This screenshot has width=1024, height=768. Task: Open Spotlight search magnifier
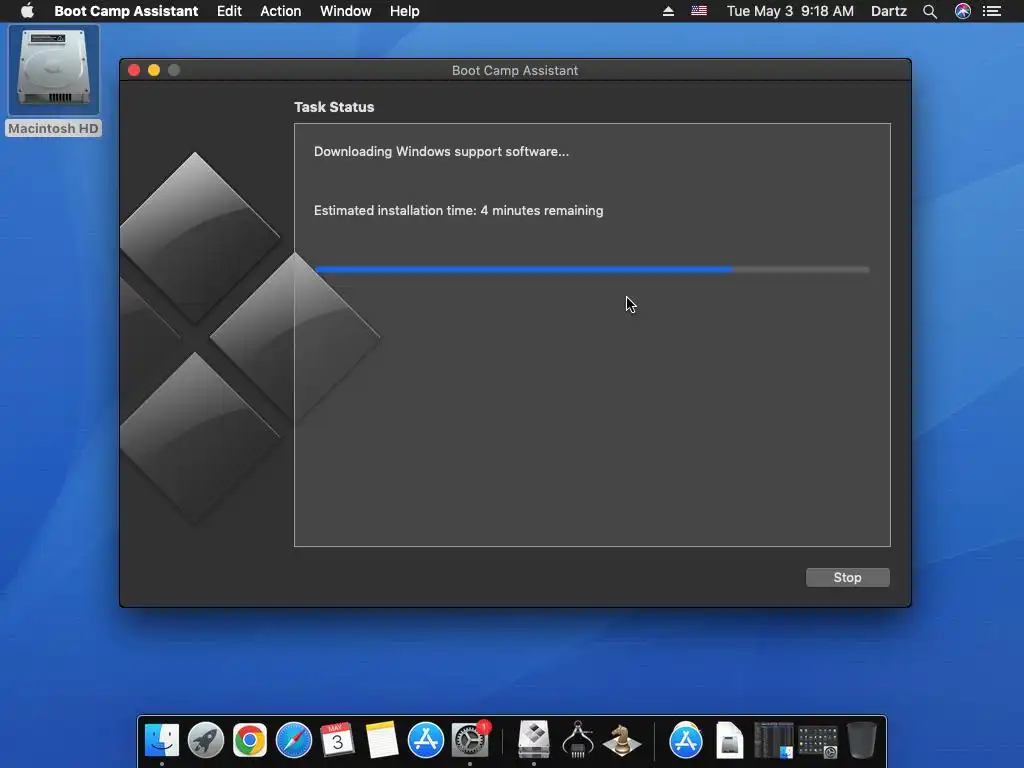pyautogui.click(x=930, y=11)
